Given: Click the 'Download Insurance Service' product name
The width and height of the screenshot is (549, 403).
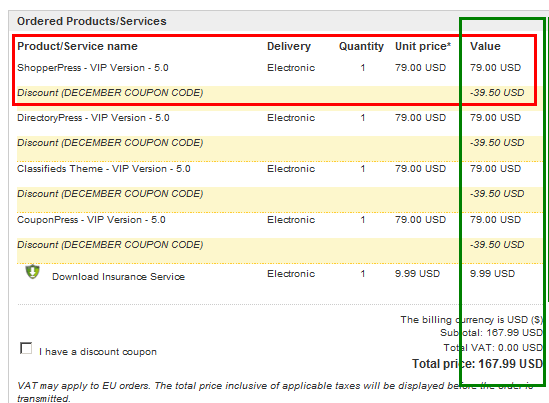Looking at the screenshot, I should pos(118,277).
